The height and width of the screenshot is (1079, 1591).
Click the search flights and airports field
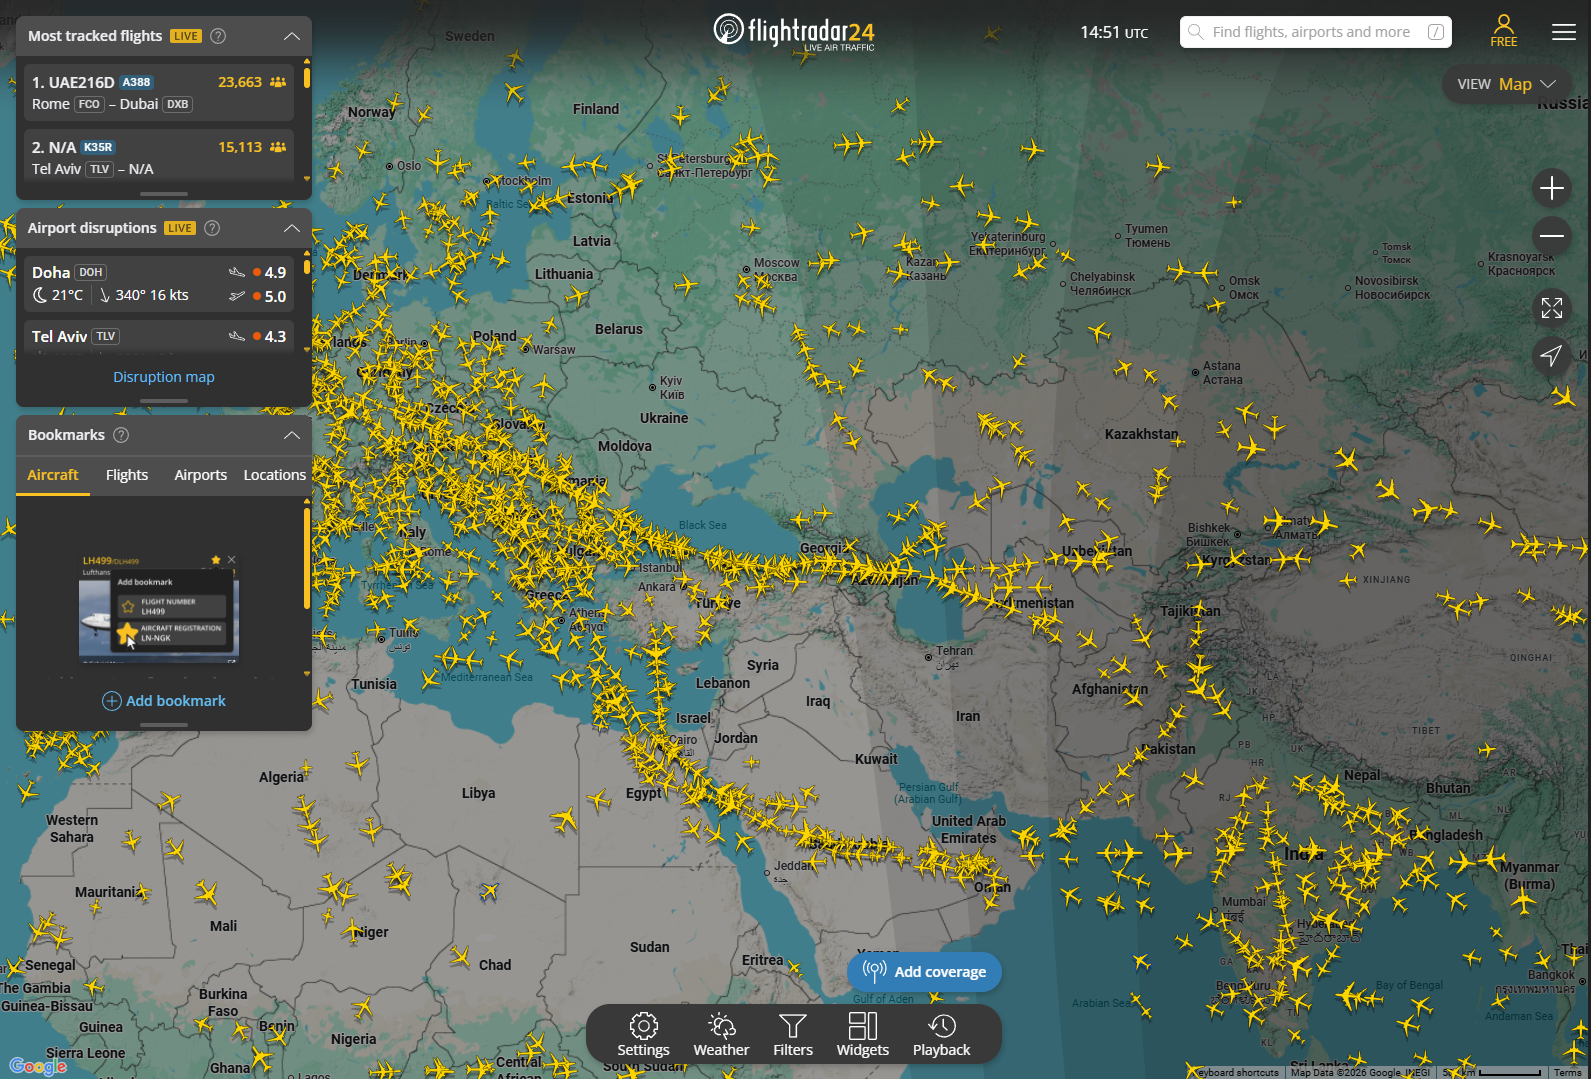[x=1315, y=32]
